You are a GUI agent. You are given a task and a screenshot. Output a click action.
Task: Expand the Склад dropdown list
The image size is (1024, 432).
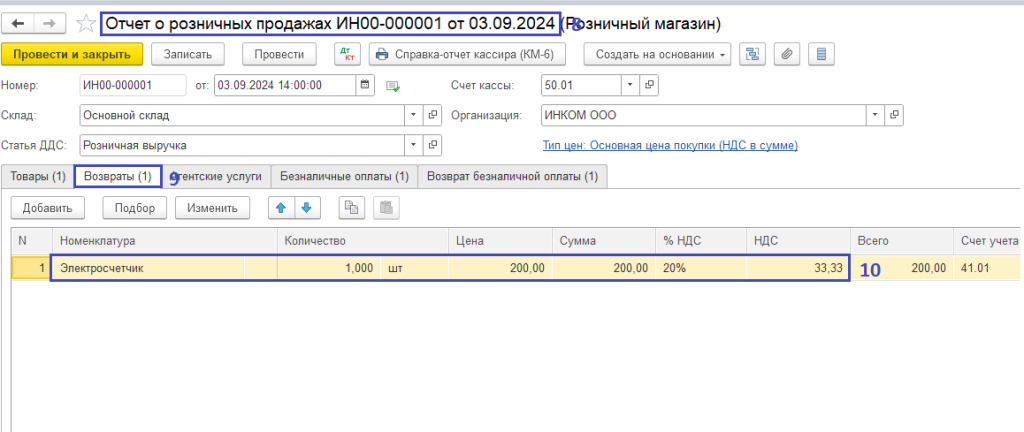(414, 116)
